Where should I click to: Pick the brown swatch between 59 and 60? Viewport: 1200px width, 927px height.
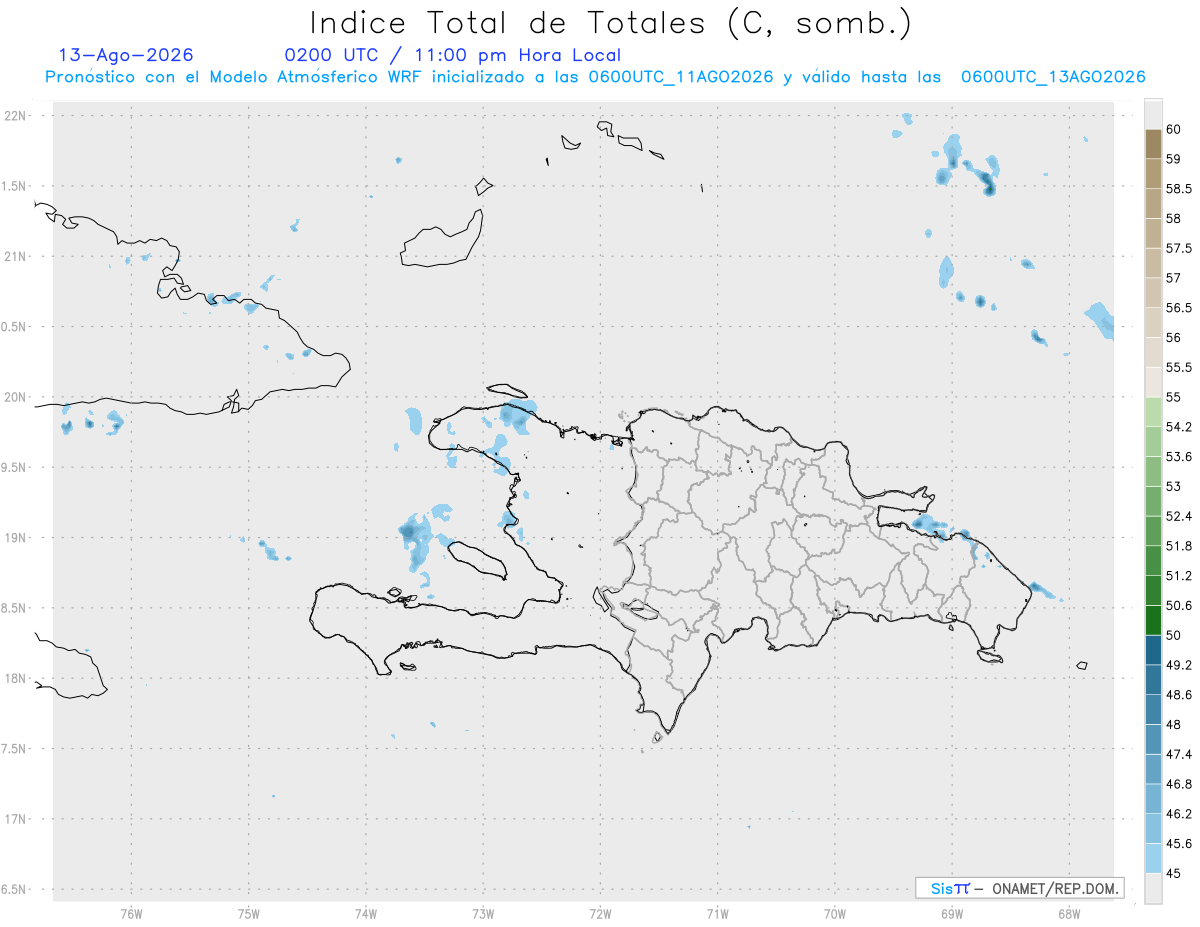click(x=1153, y=144)
